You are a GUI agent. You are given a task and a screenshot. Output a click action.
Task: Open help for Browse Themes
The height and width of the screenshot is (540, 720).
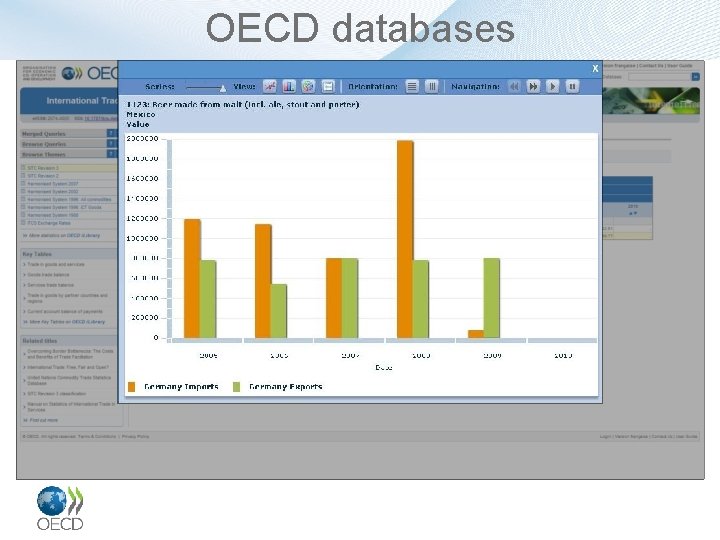click(x=112, y=154)
